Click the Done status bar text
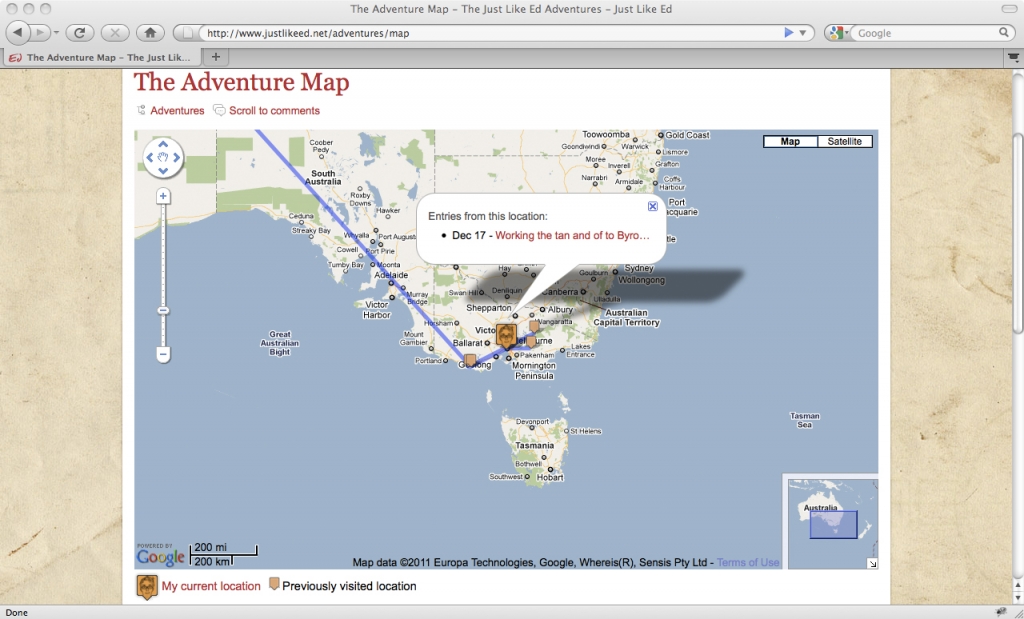 point(17,612)
